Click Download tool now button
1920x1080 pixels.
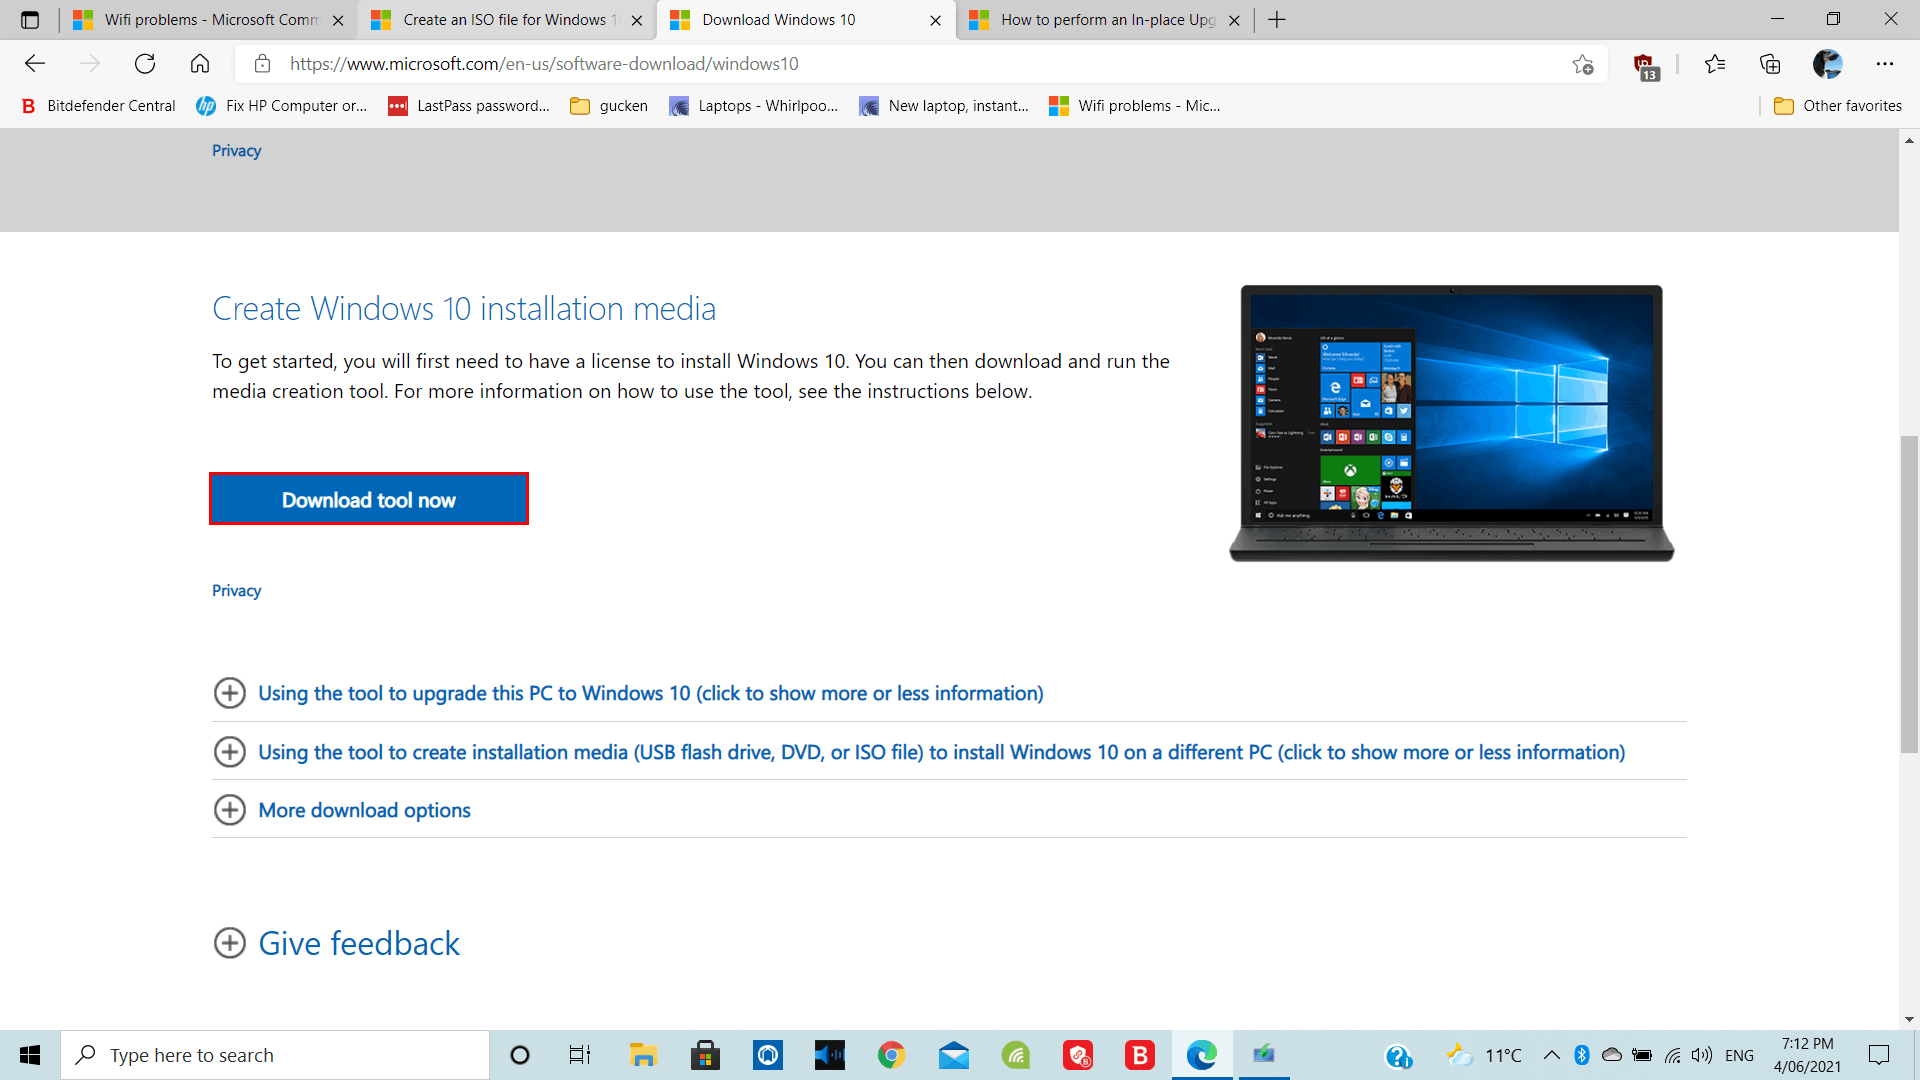tap(369, 499)
